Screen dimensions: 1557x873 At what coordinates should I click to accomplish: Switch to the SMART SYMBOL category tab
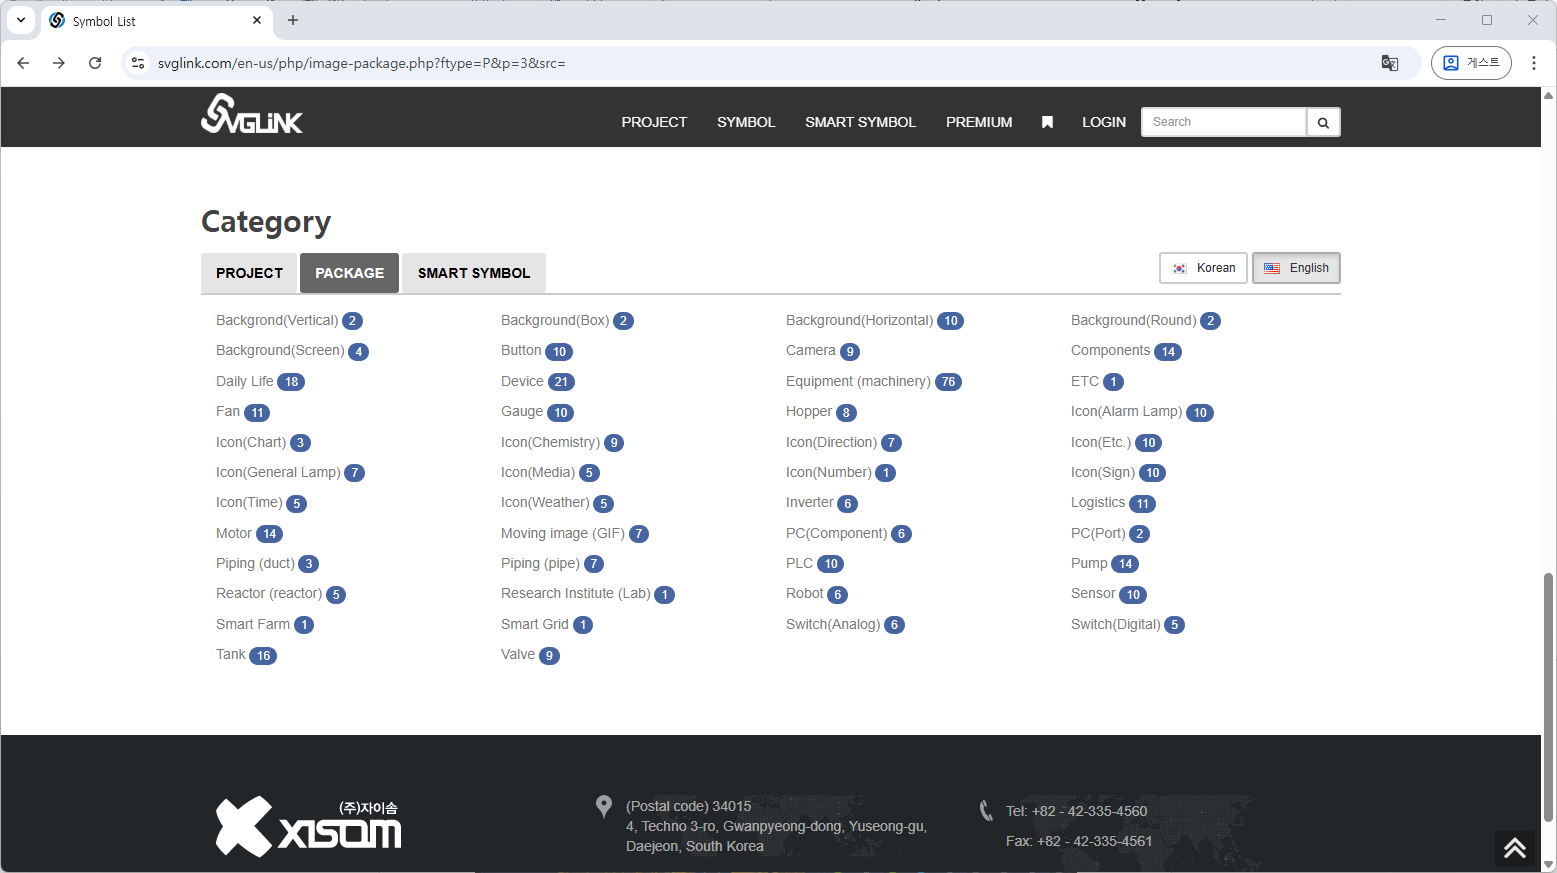[x=473, y=273]
